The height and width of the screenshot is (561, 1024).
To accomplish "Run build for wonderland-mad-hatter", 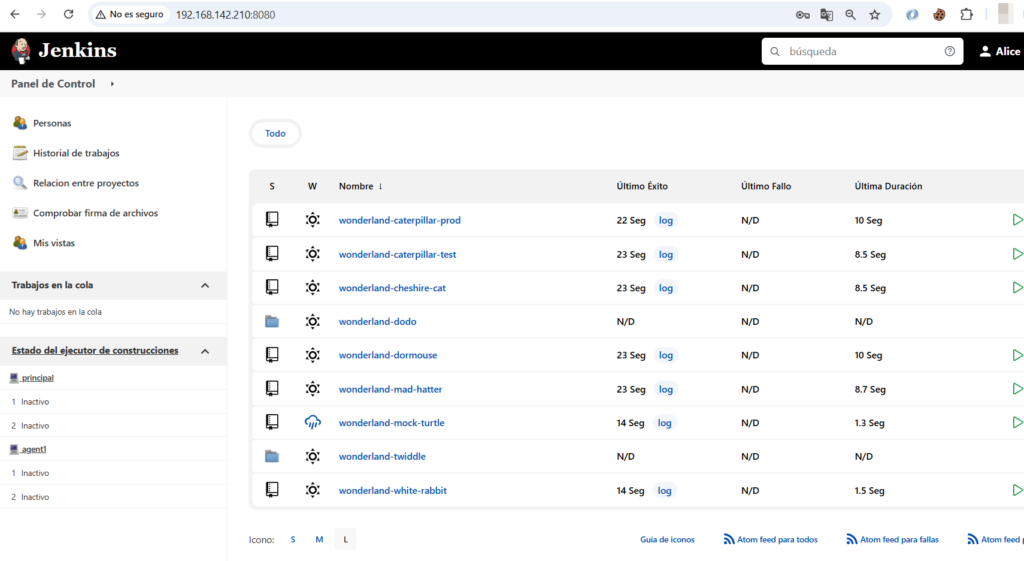I will click(x=1017, y=389).
